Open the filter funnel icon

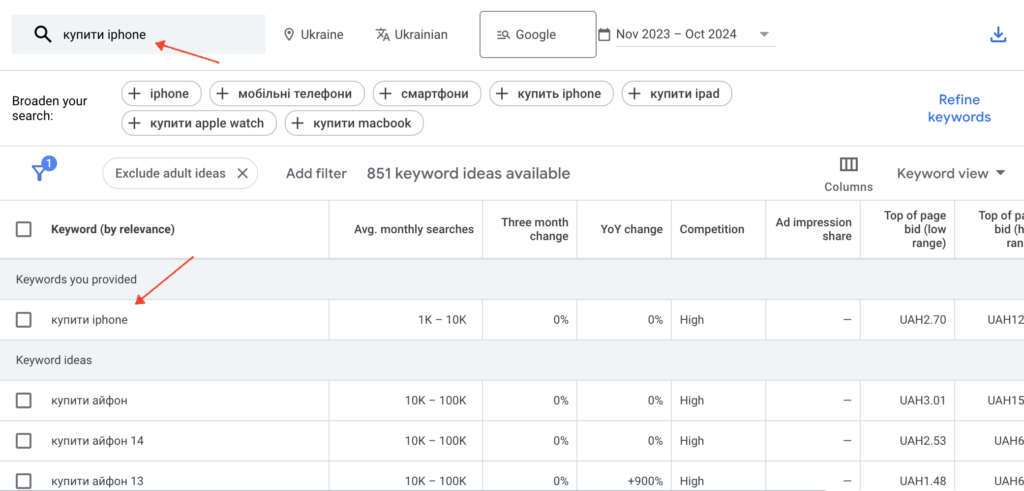tap(40, 173)
